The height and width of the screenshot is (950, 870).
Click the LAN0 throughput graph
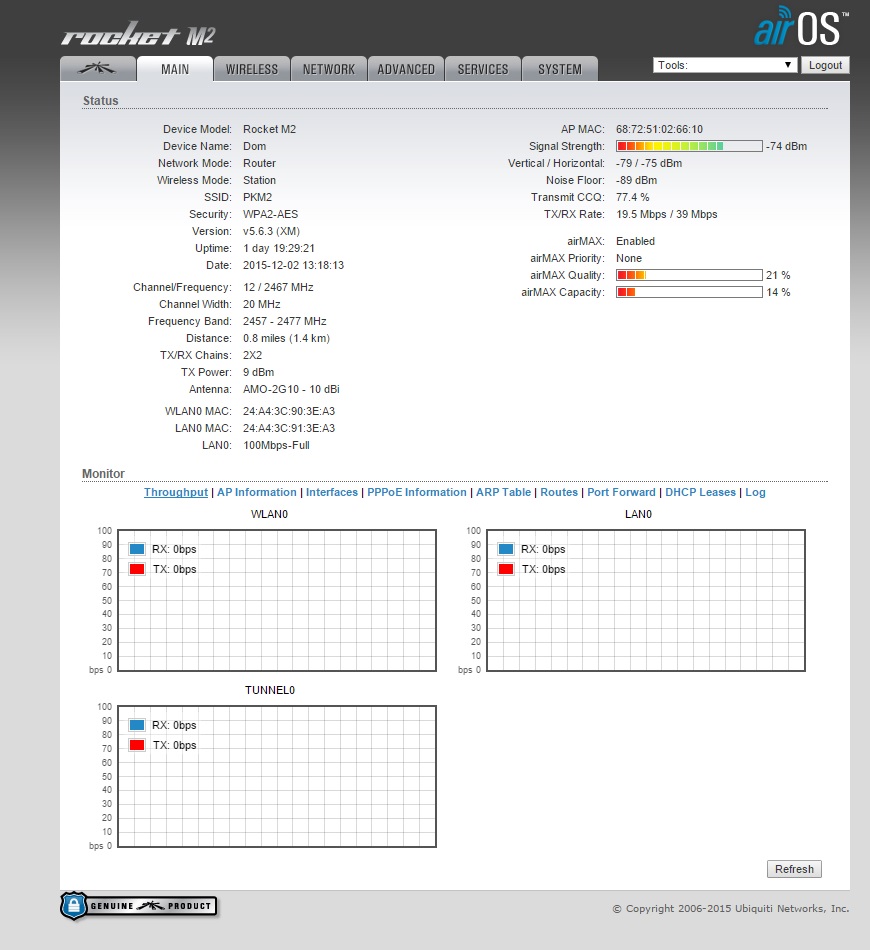pos(646,600)
